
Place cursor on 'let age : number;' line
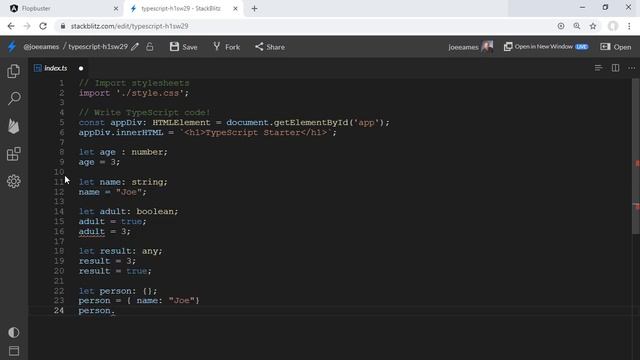click(123, 152)
